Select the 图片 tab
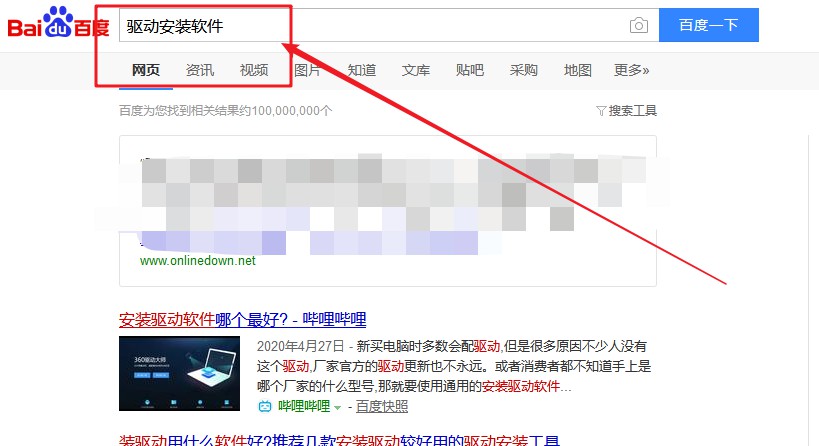This screenshot has width=819, height=446. pyautogui.click(x=308, y=70)
